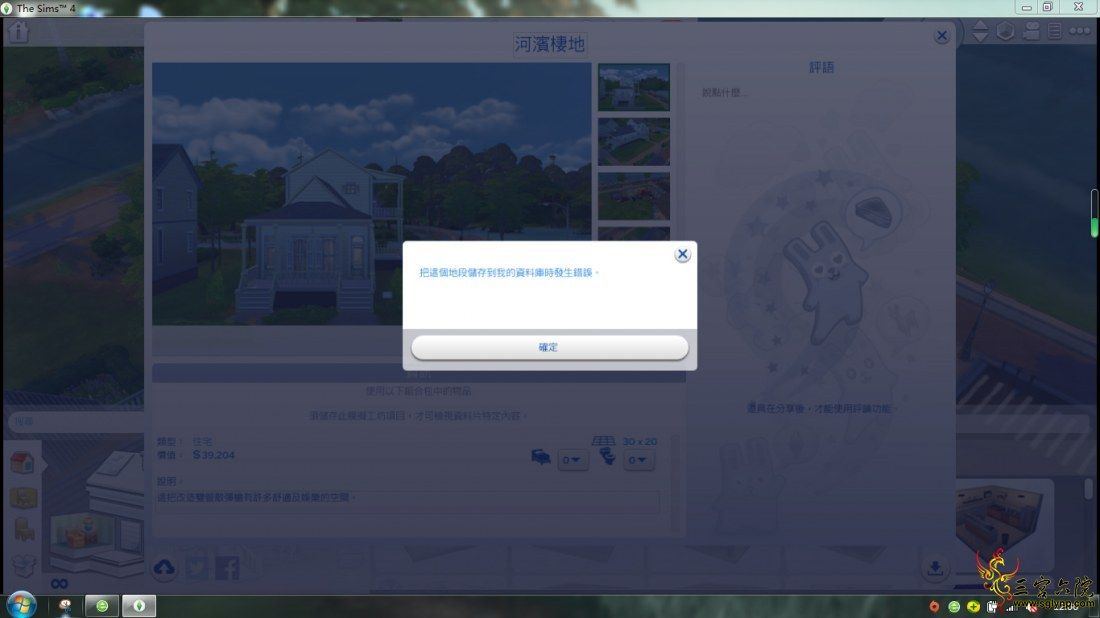Select the second lot preview thumbnail
This screenshot has width=1100, height=618.
(633, 142)
